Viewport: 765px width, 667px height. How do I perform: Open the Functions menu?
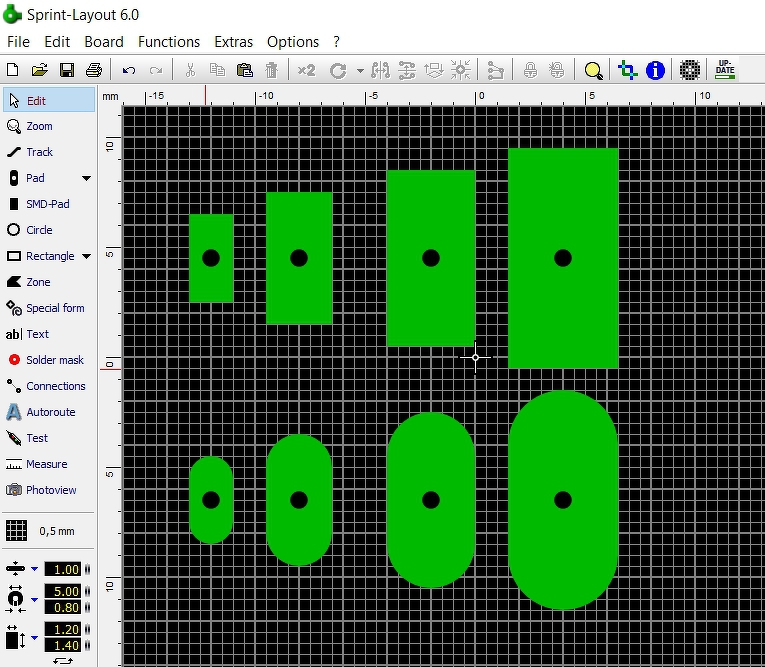point(169,42)
